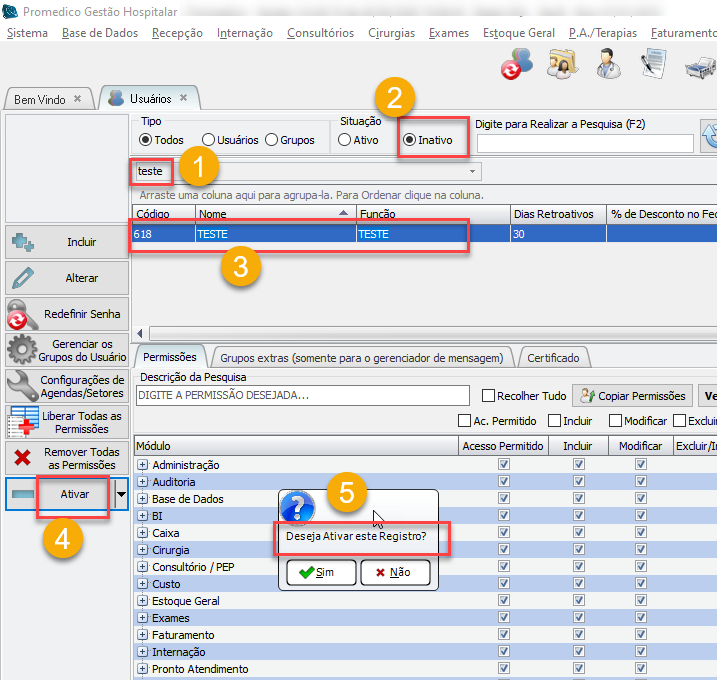Screen dimensions: 717x680
Task: Check the Recolher Tudo checkbox
Action: pos(489,396)
